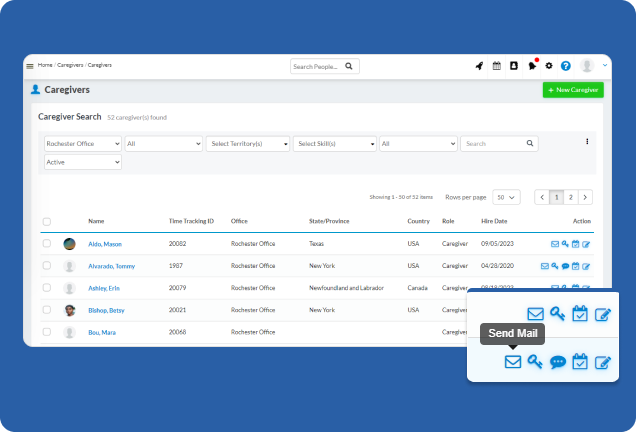Viewport: 636px width, 432px height.
Task: Click the green New Caregiver button
Action: [573, 90]
